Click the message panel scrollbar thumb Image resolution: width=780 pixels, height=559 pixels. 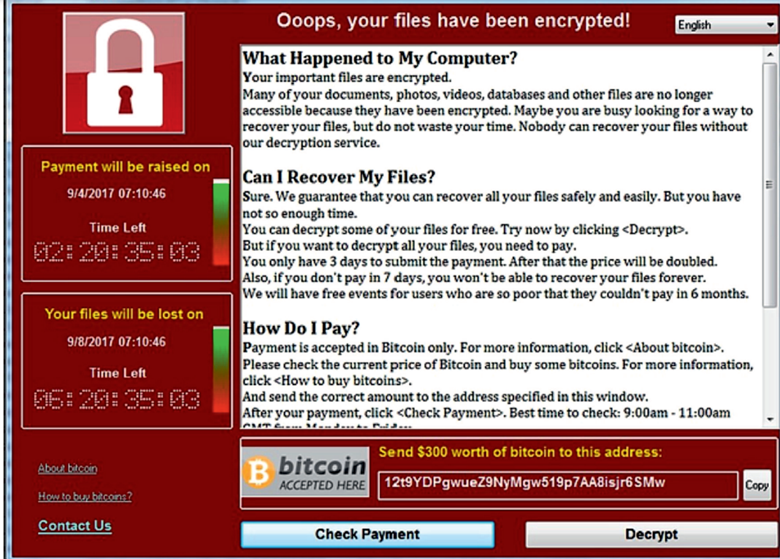coord(770,185)
